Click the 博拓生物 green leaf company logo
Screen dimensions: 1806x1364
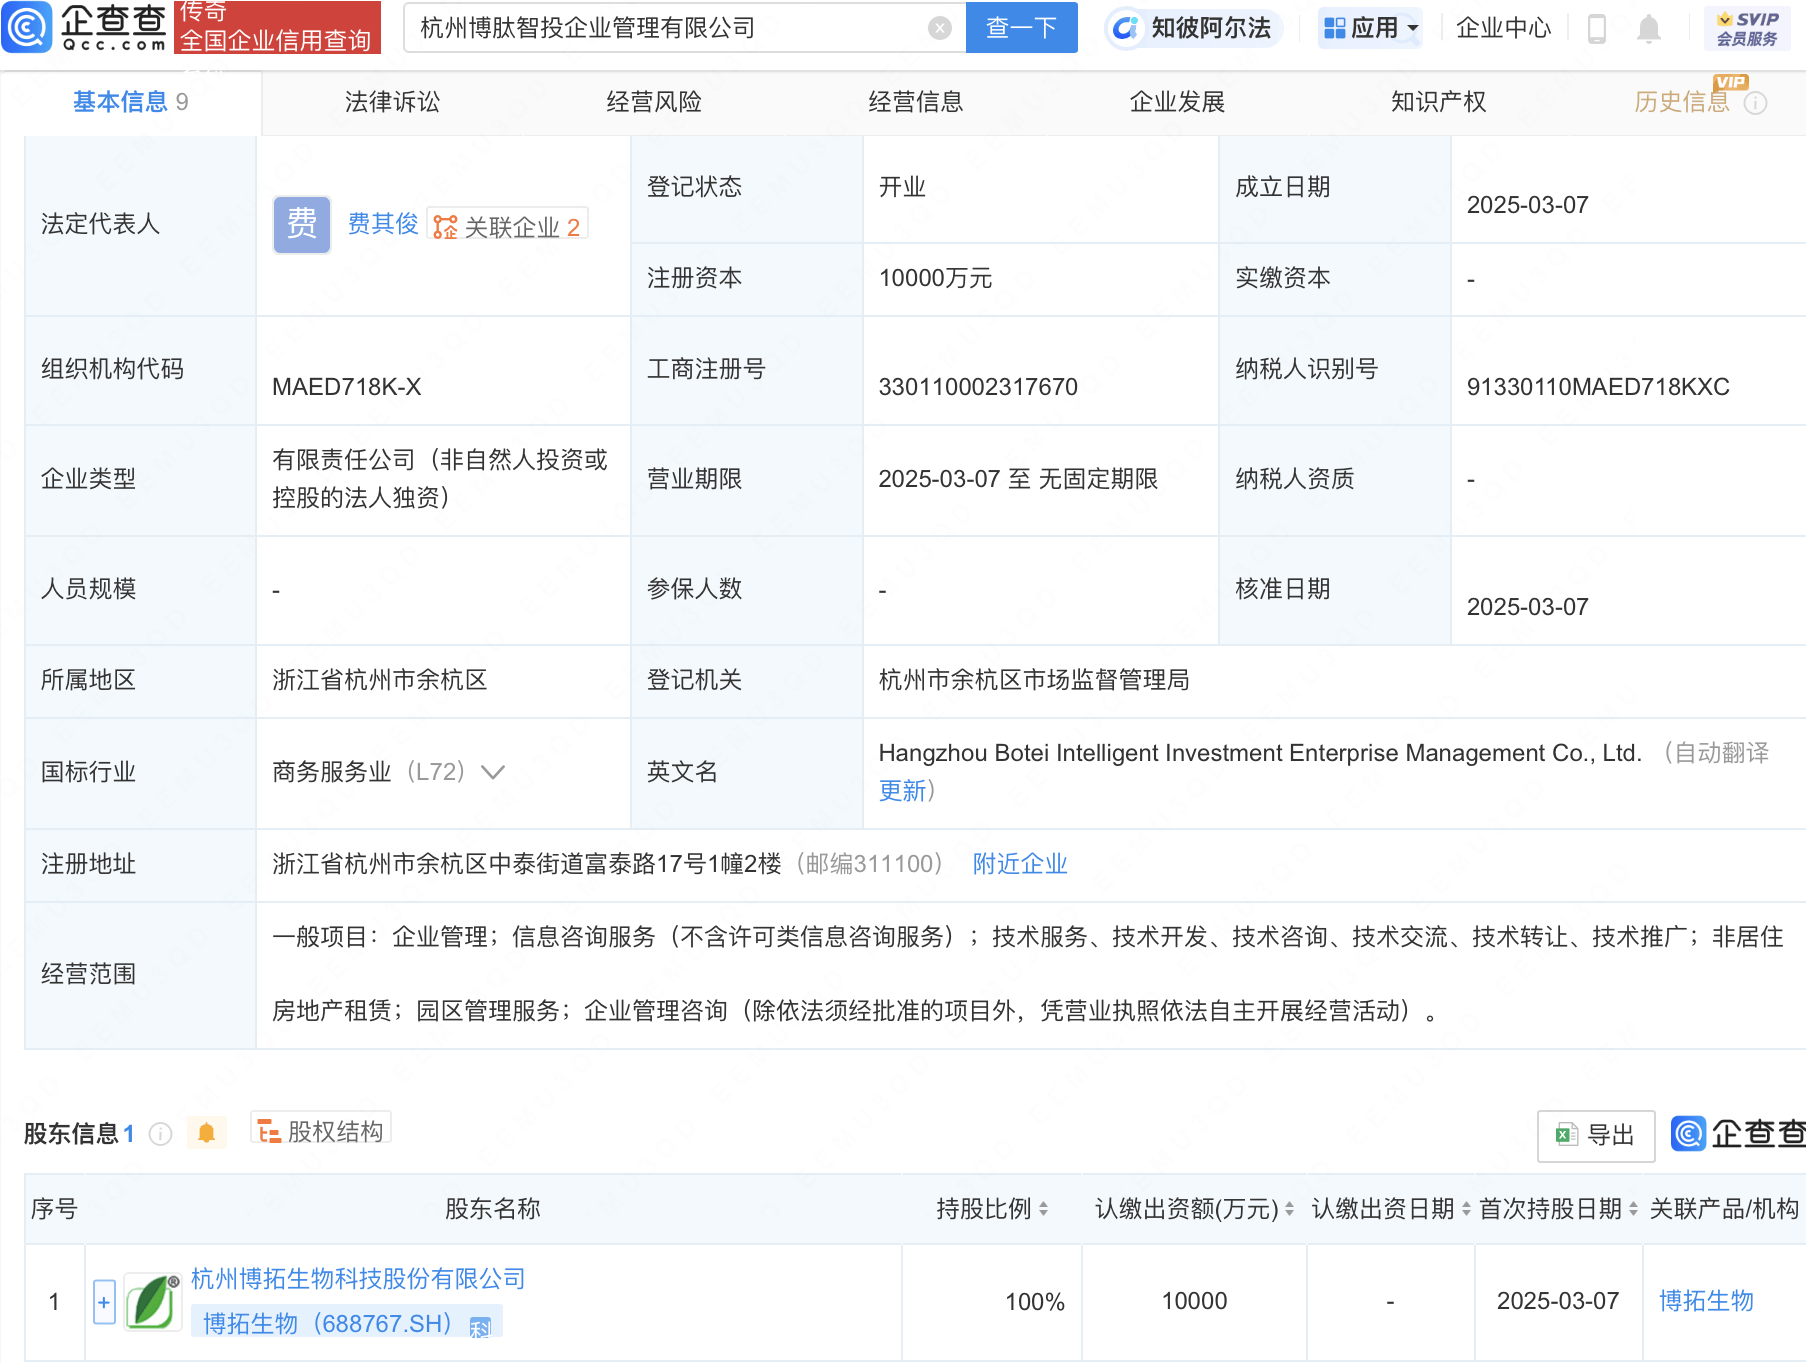coord(152,1301)
